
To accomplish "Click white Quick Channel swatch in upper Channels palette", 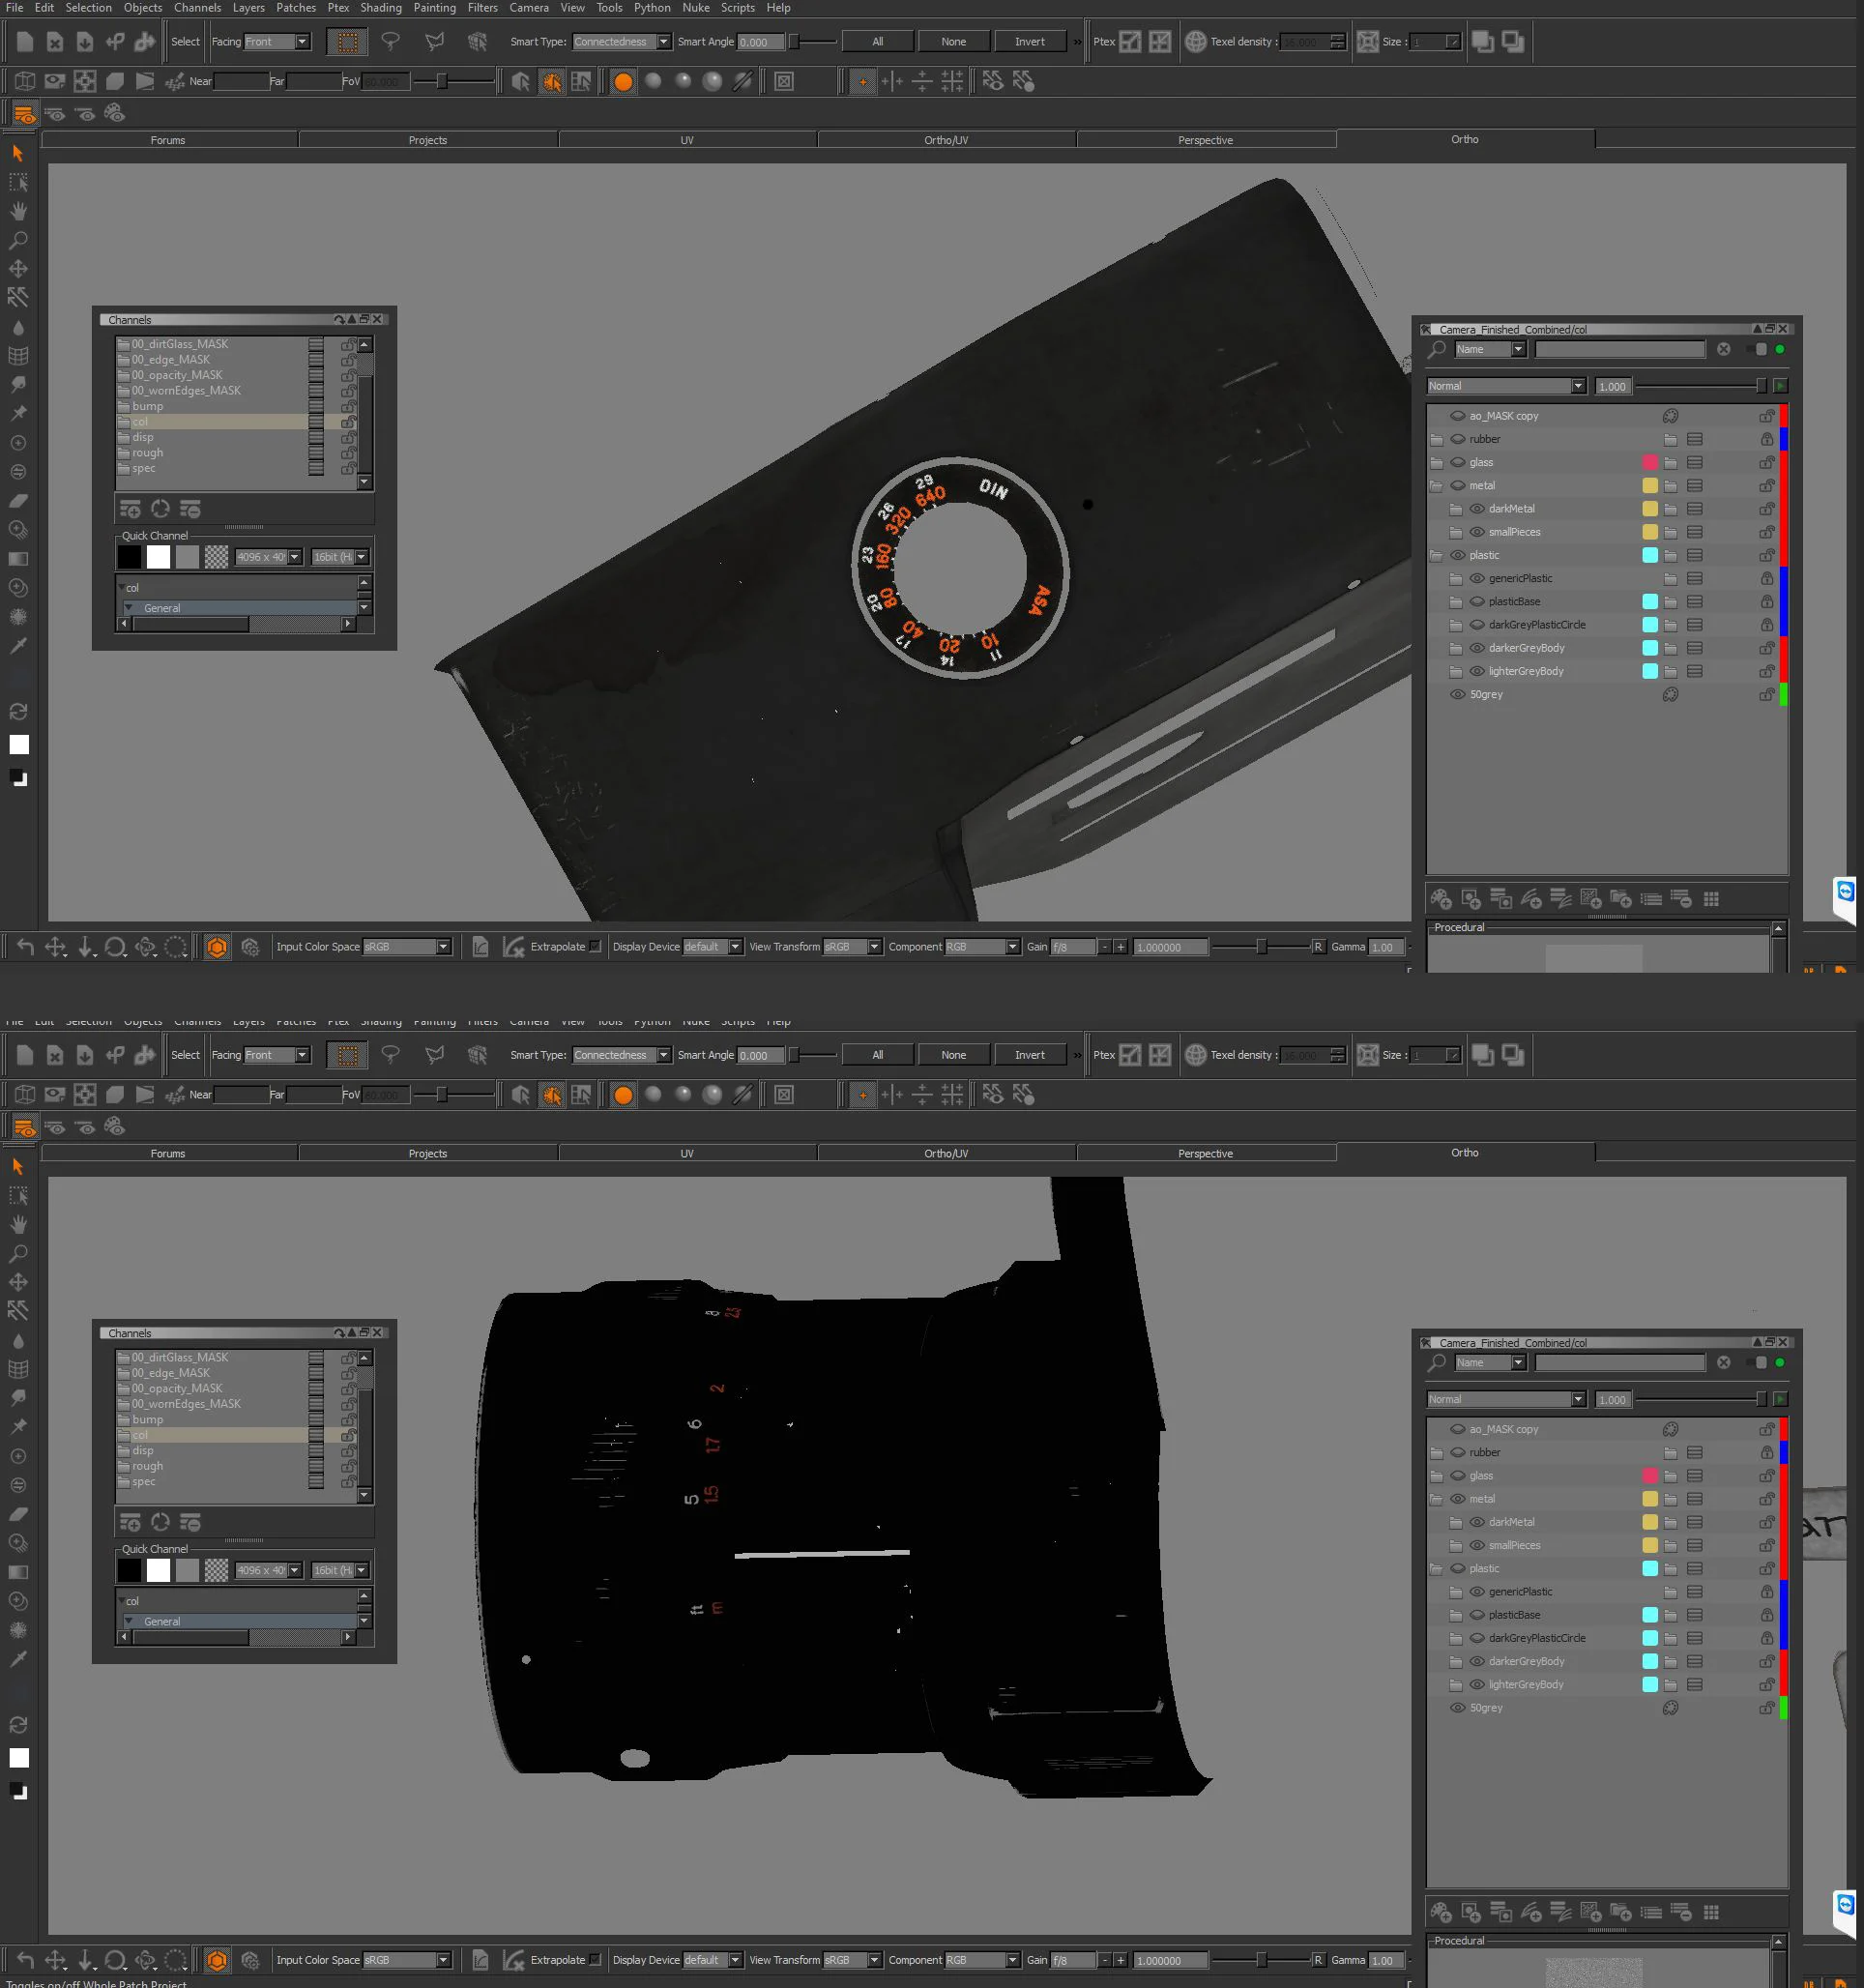I will pyautogui.click(x=158, y=557).
